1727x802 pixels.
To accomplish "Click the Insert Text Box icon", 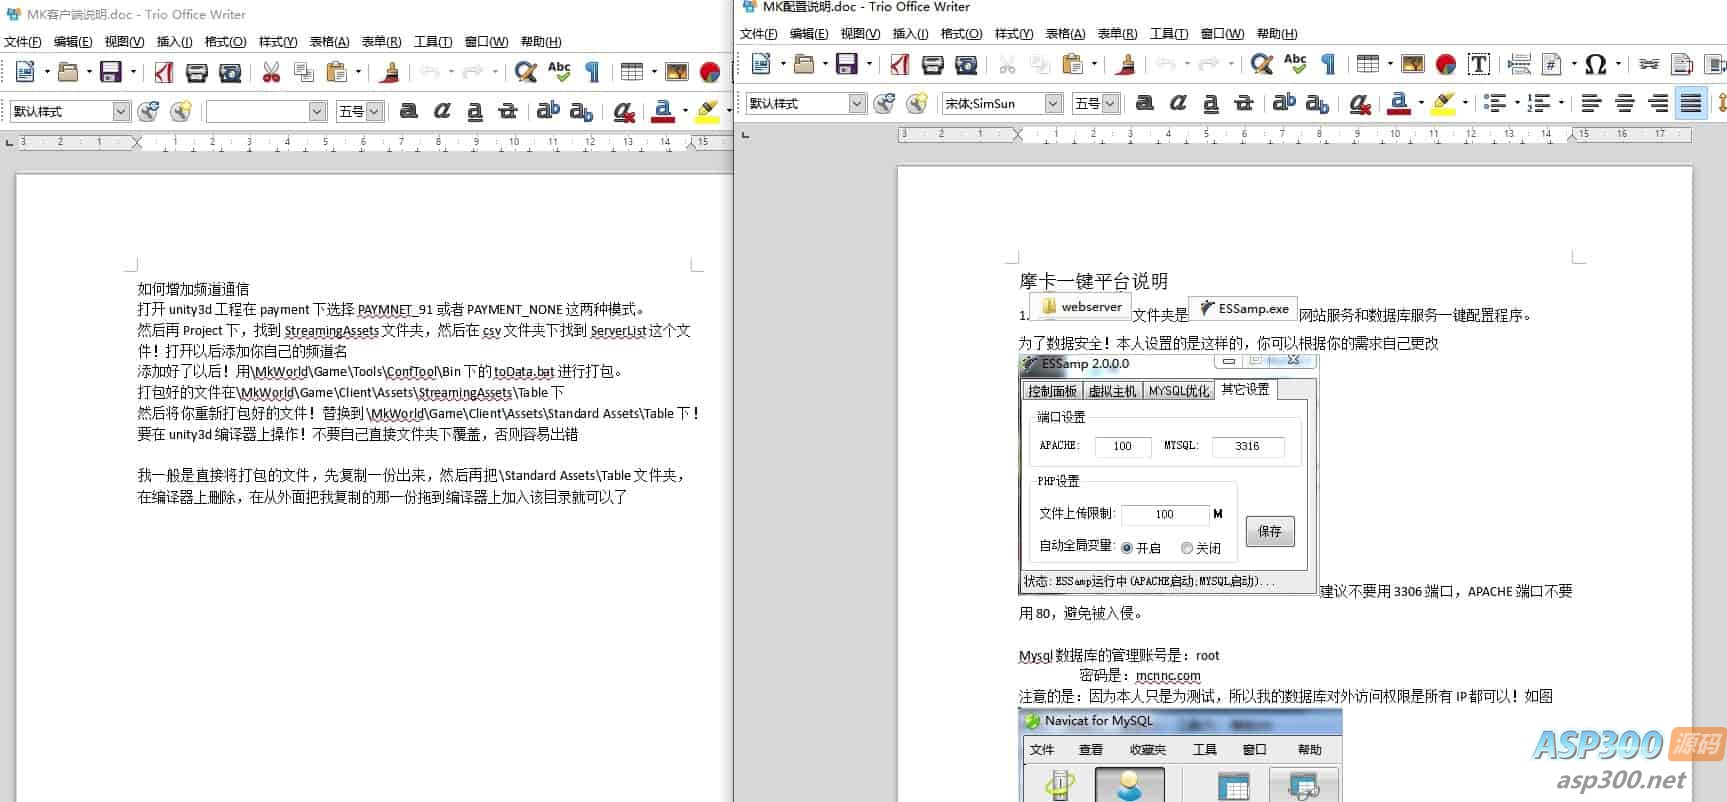I will (x=1479, y=65).
